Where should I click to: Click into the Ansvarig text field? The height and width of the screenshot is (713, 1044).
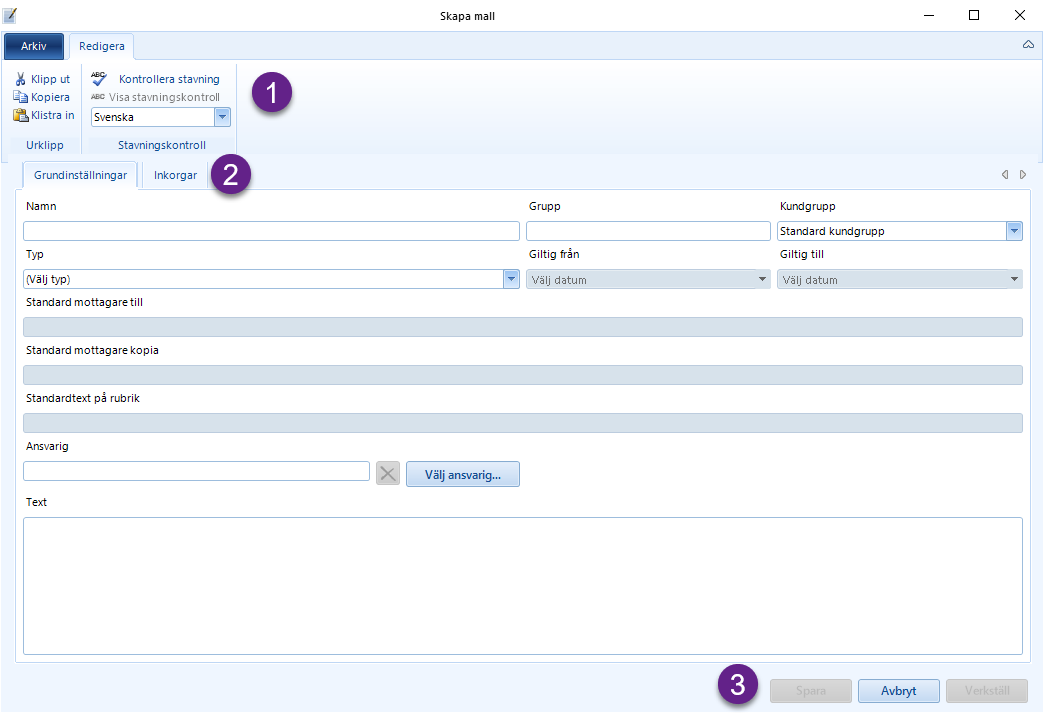[196, 471]
